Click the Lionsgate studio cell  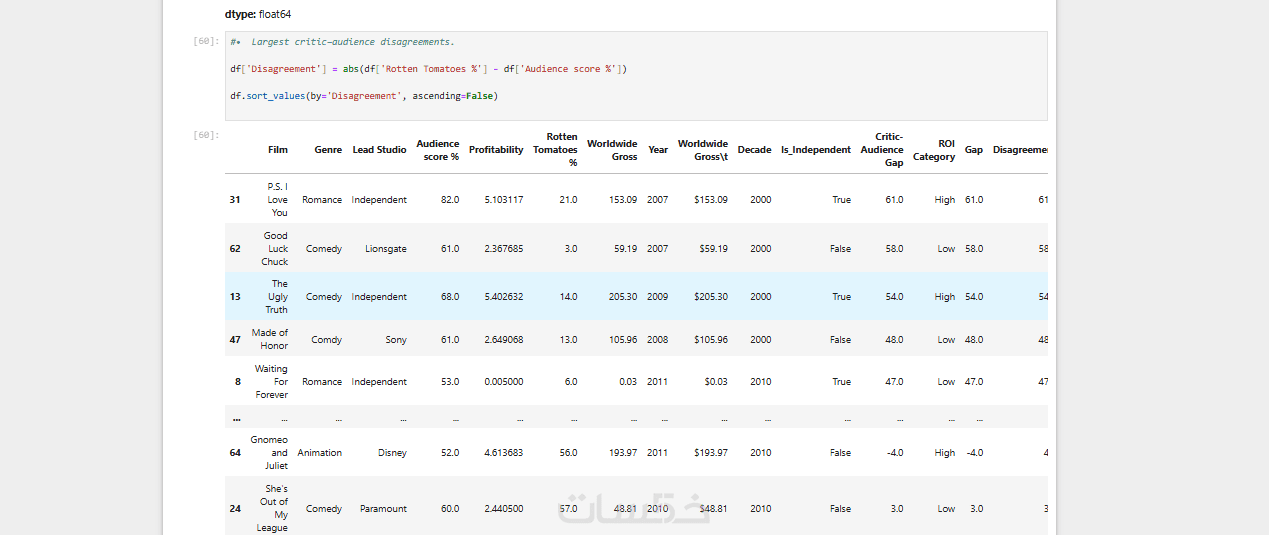pyautogui.click(x=385, y=249)
